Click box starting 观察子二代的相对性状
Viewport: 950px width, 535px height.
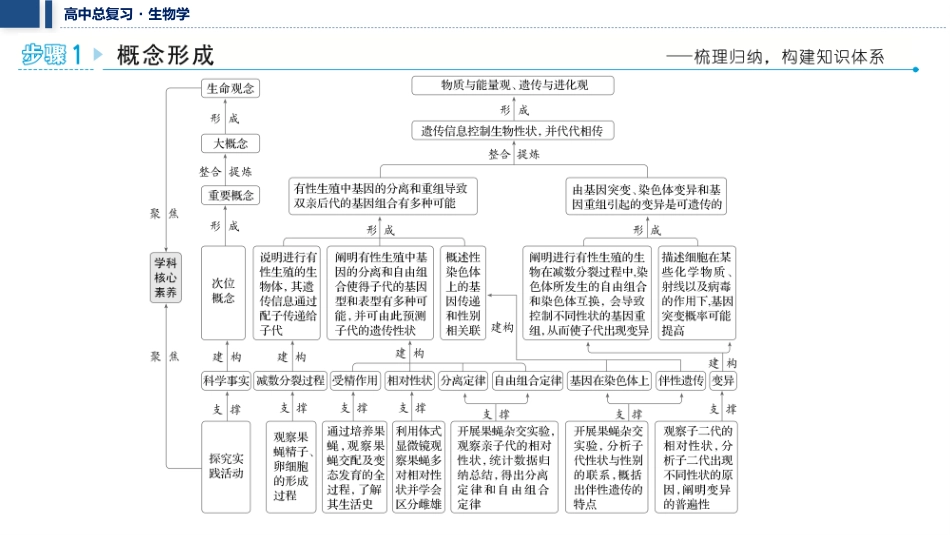pyautogui.click(x=696, y=467)
